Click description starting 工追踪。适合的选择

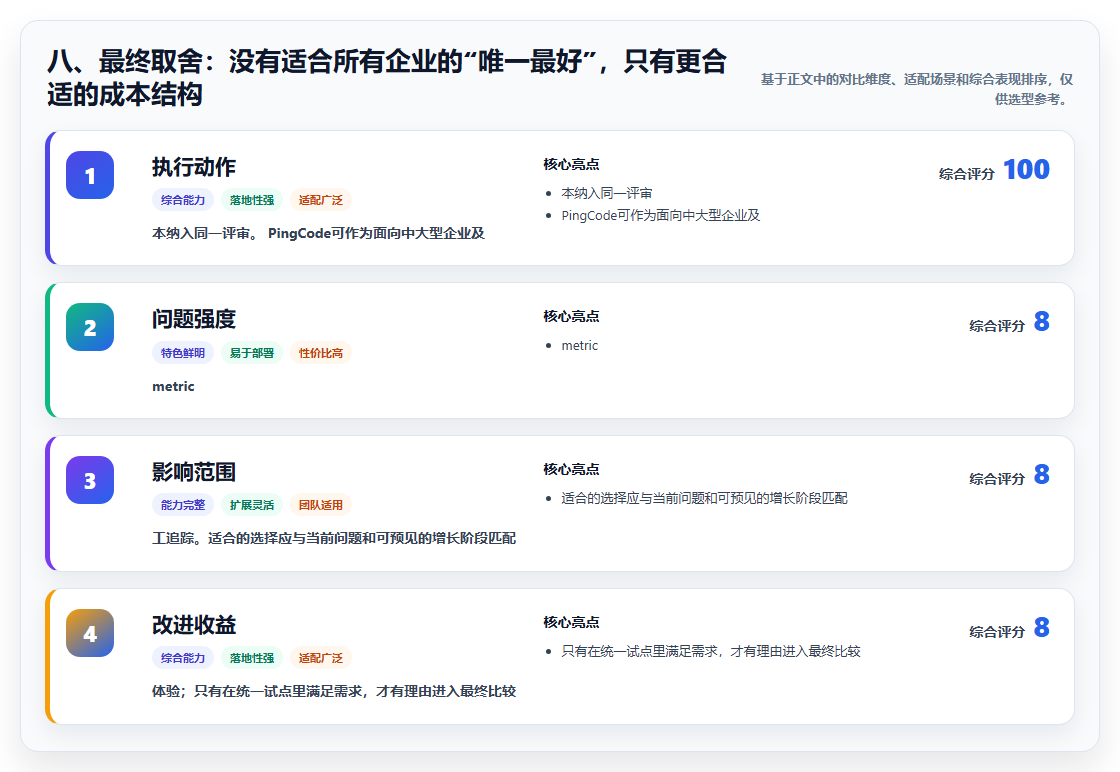pyautogui.click(x=334, y=538)
